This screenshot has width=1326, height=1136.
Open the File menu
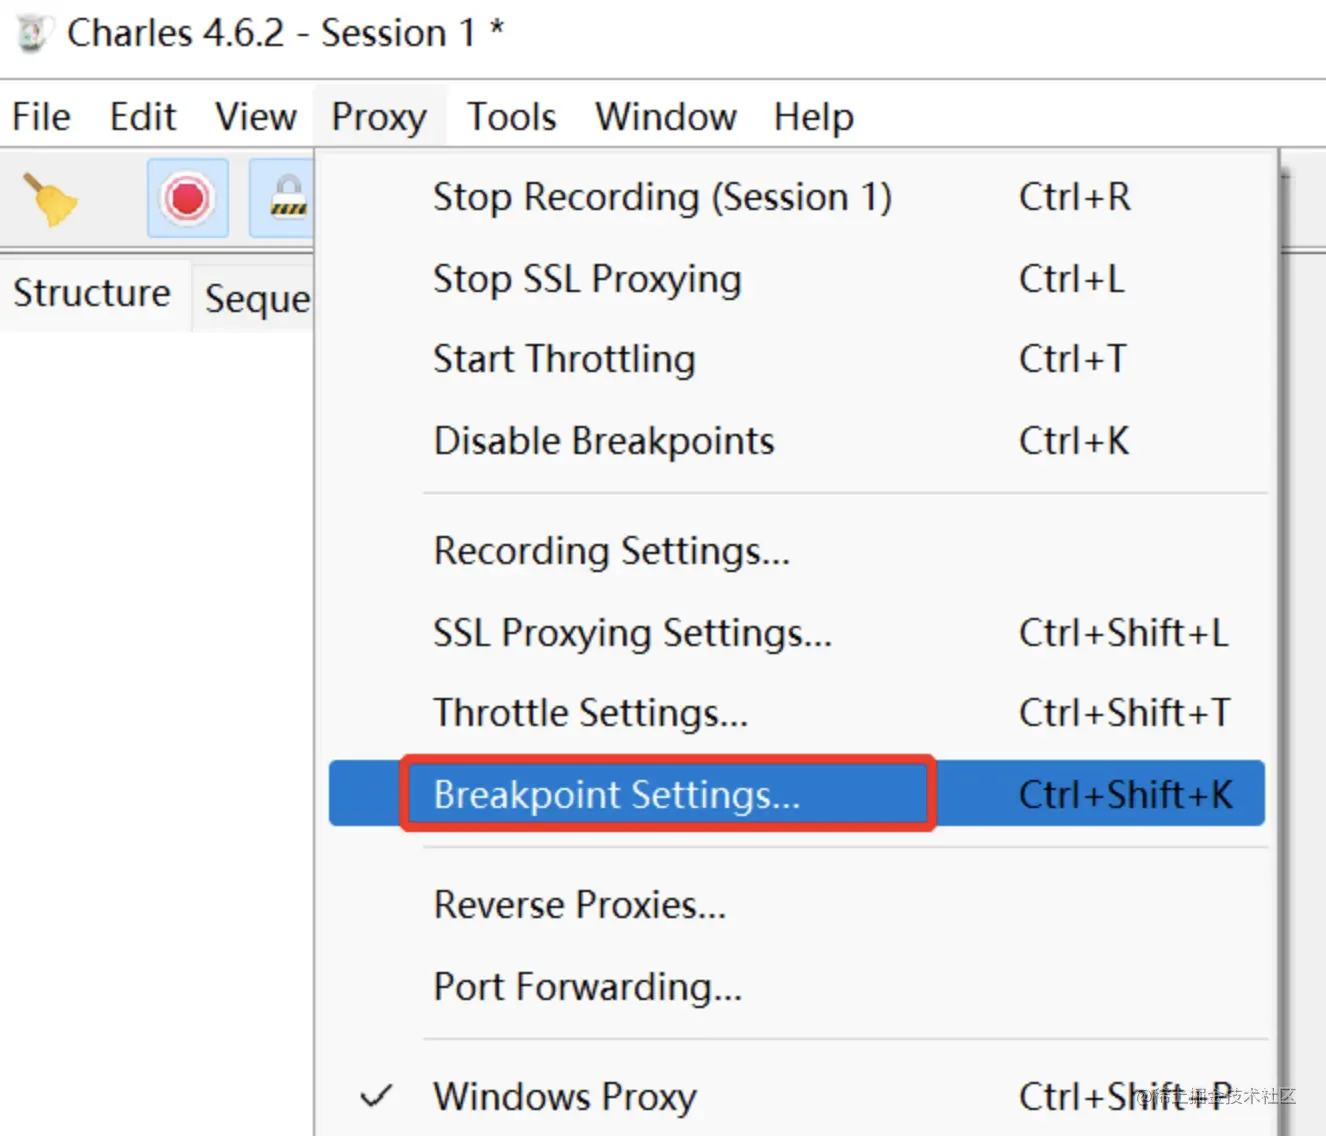41,117
